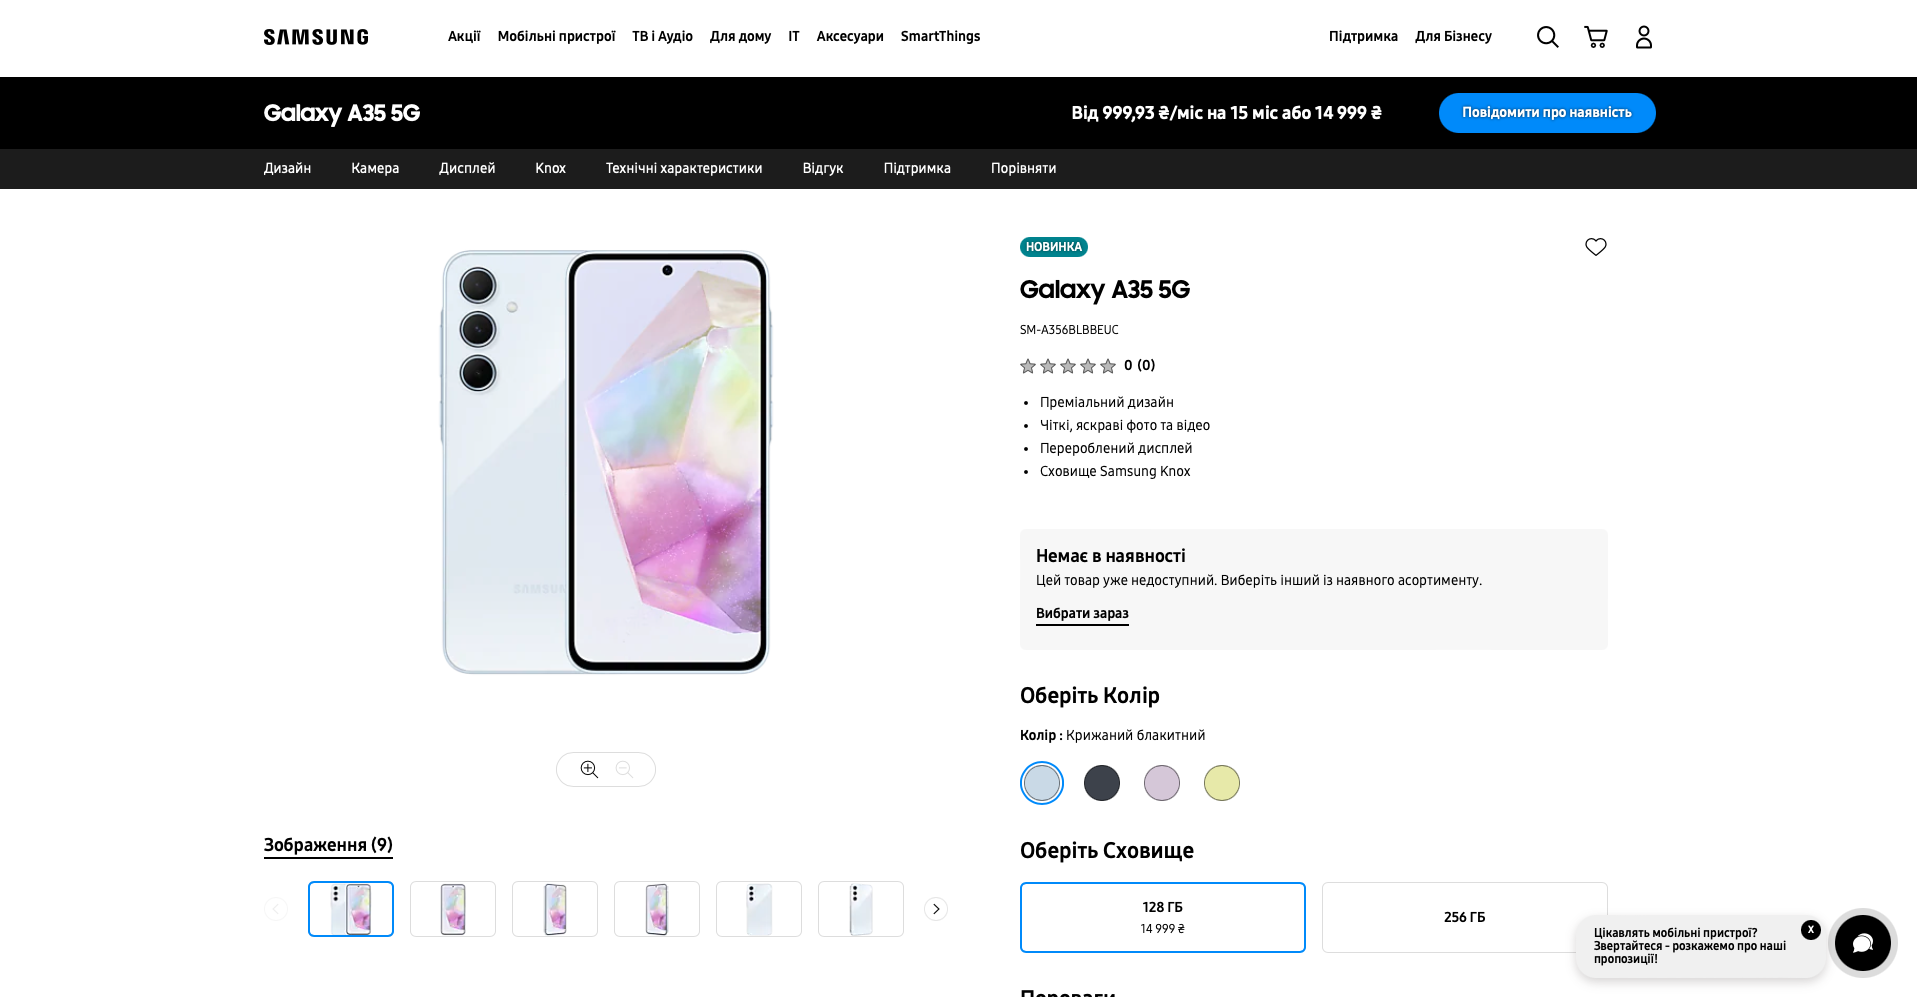Expand the Мобільні пристрої menu
This screenshot has height=997, width=1917.
[x=556, y=37]
